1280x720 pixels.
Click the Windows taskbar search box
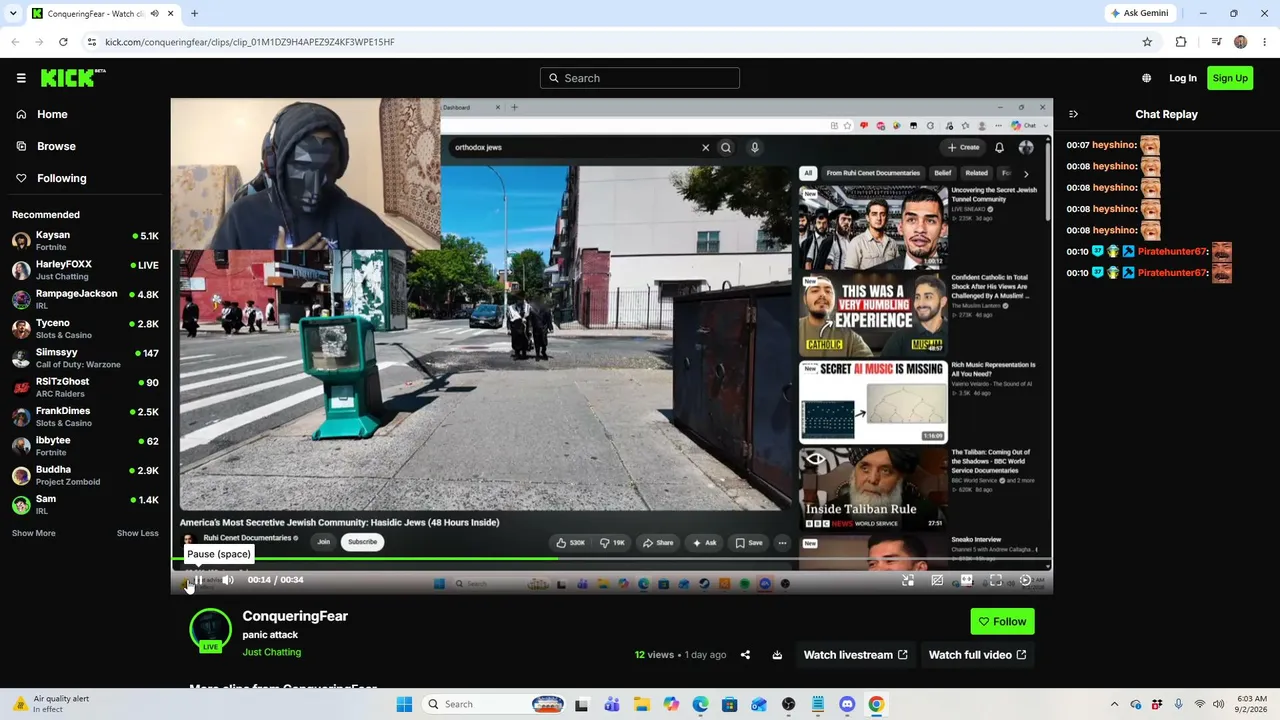pyautogui.click(x=494, y=704)
